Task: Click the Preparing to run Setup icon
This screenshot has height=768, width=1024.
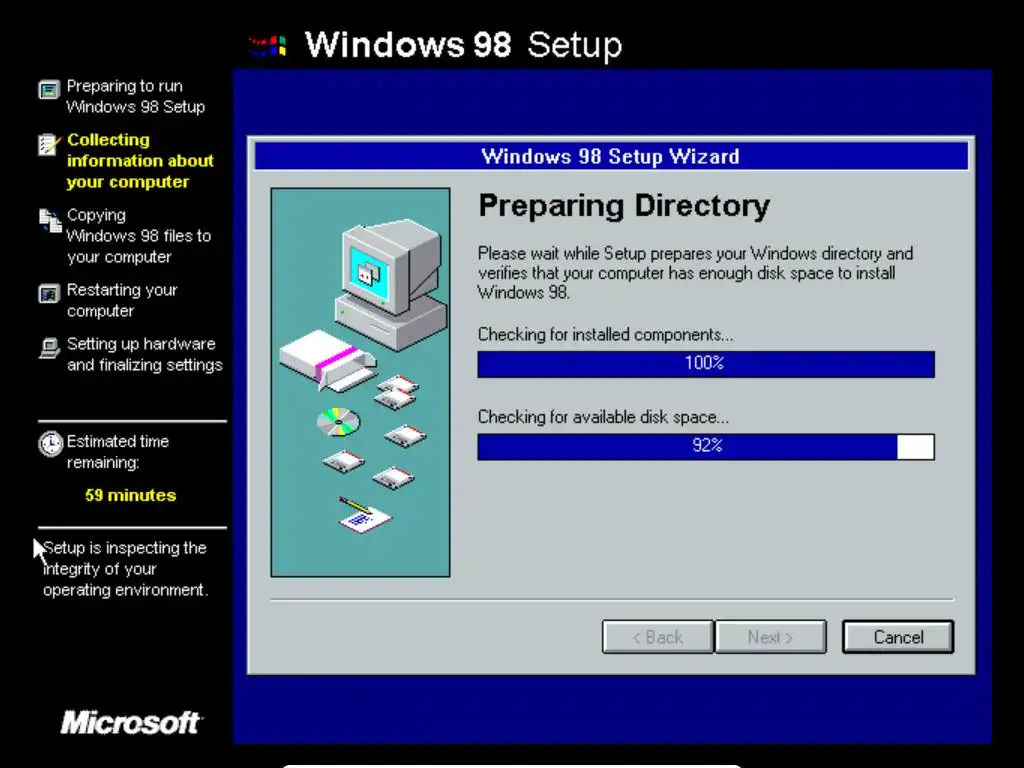Action: click(49, 89)
